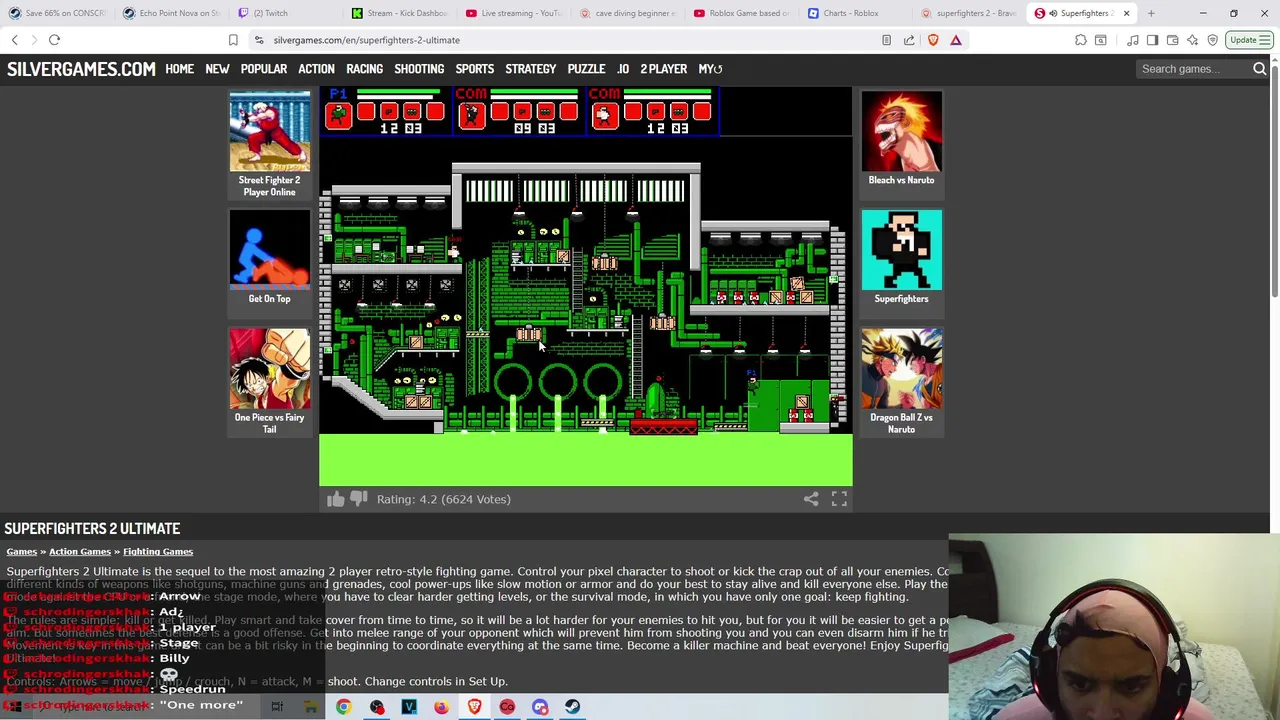Open the RACING category
1280x720 pixels.
(364, 69)
